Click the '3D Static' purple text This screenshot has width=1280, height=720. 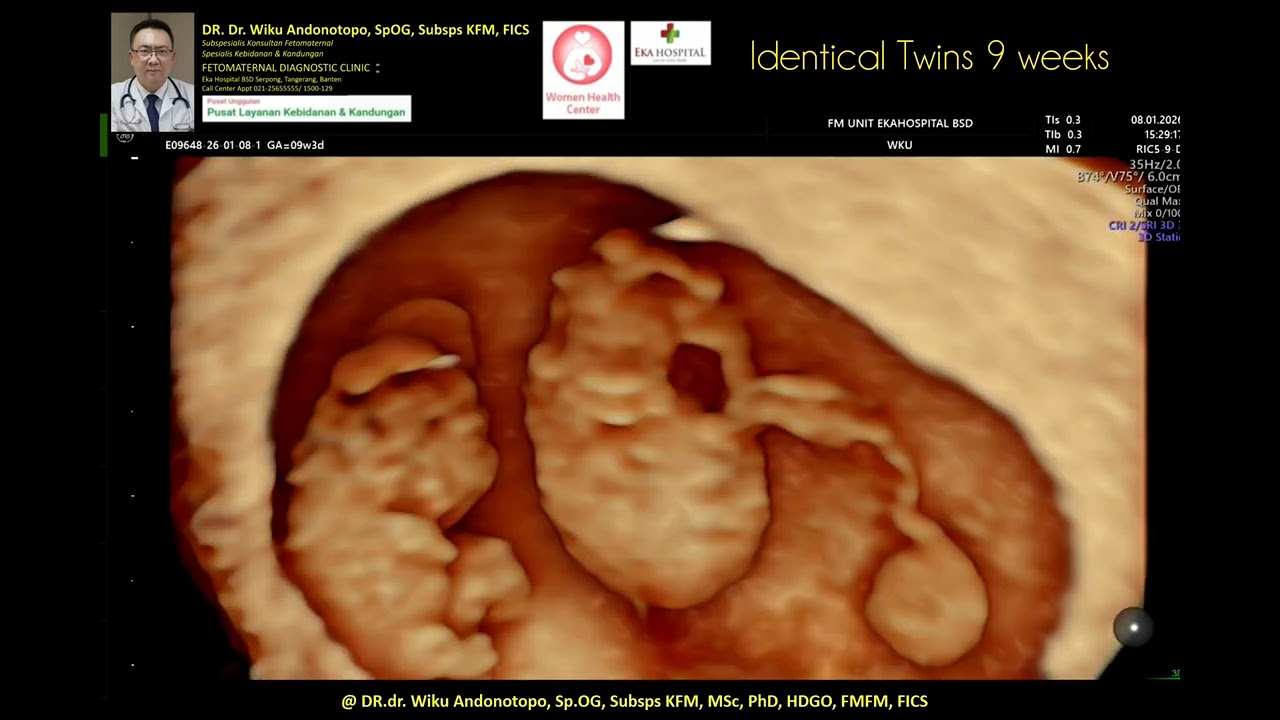1159,238
